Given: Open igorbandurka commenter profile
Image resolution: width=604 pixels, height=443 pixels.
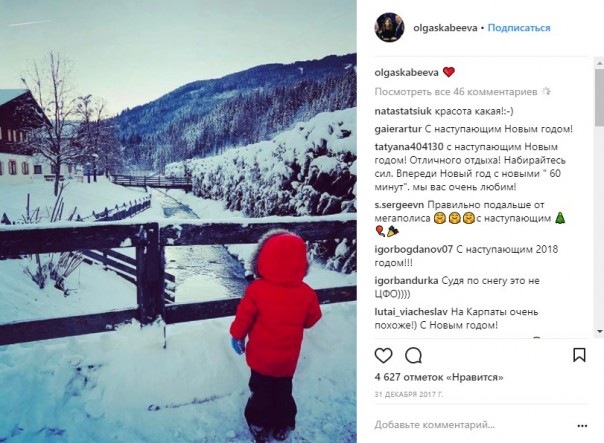Looking at the screenshot, I should (406, 280).
